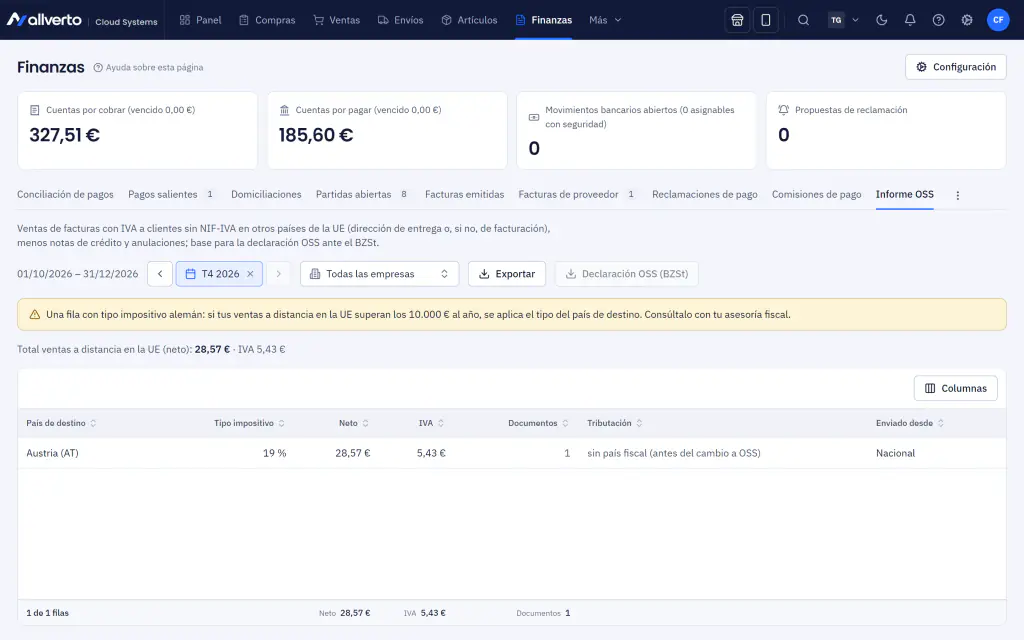Go to next quarter arrow
The image size is (1024, 640).
[278, 274]
